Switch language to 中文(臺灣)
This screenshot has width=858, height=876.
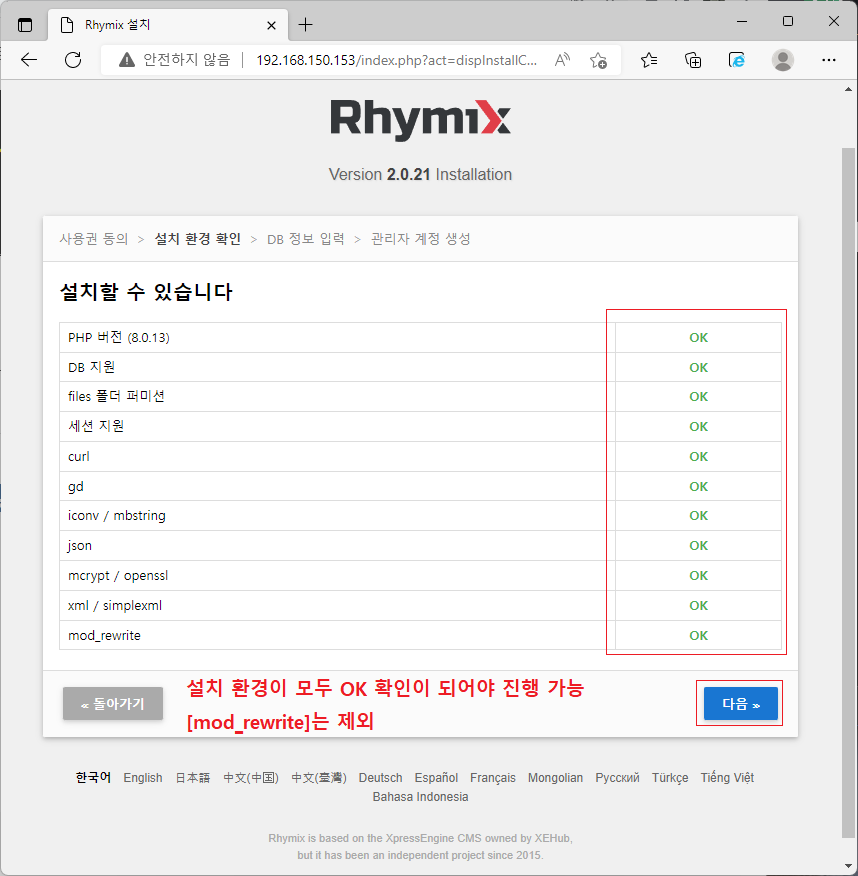click(x=319, y=778)
